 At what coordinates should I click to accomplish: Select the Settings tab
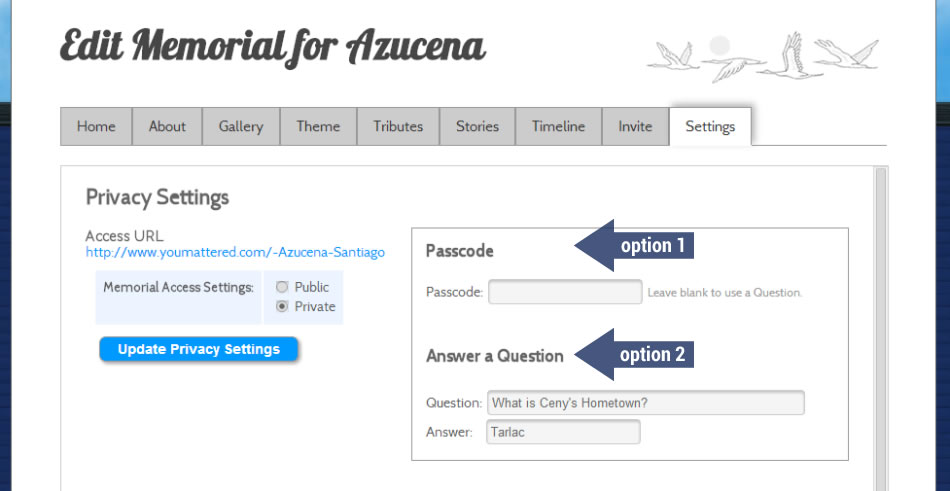[710, 127]
